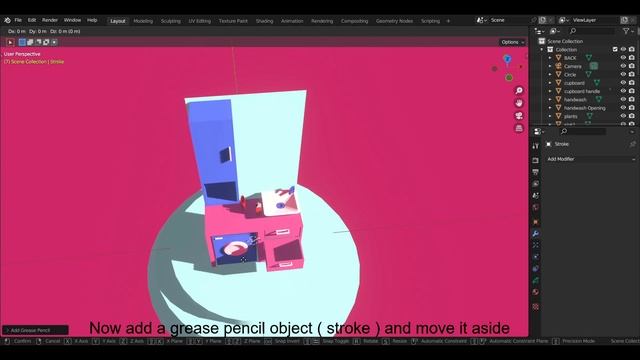Switch to the Layout workspace tab
Image resolution: width=640 pixels, height=360 pixels.
click(118, 21)
